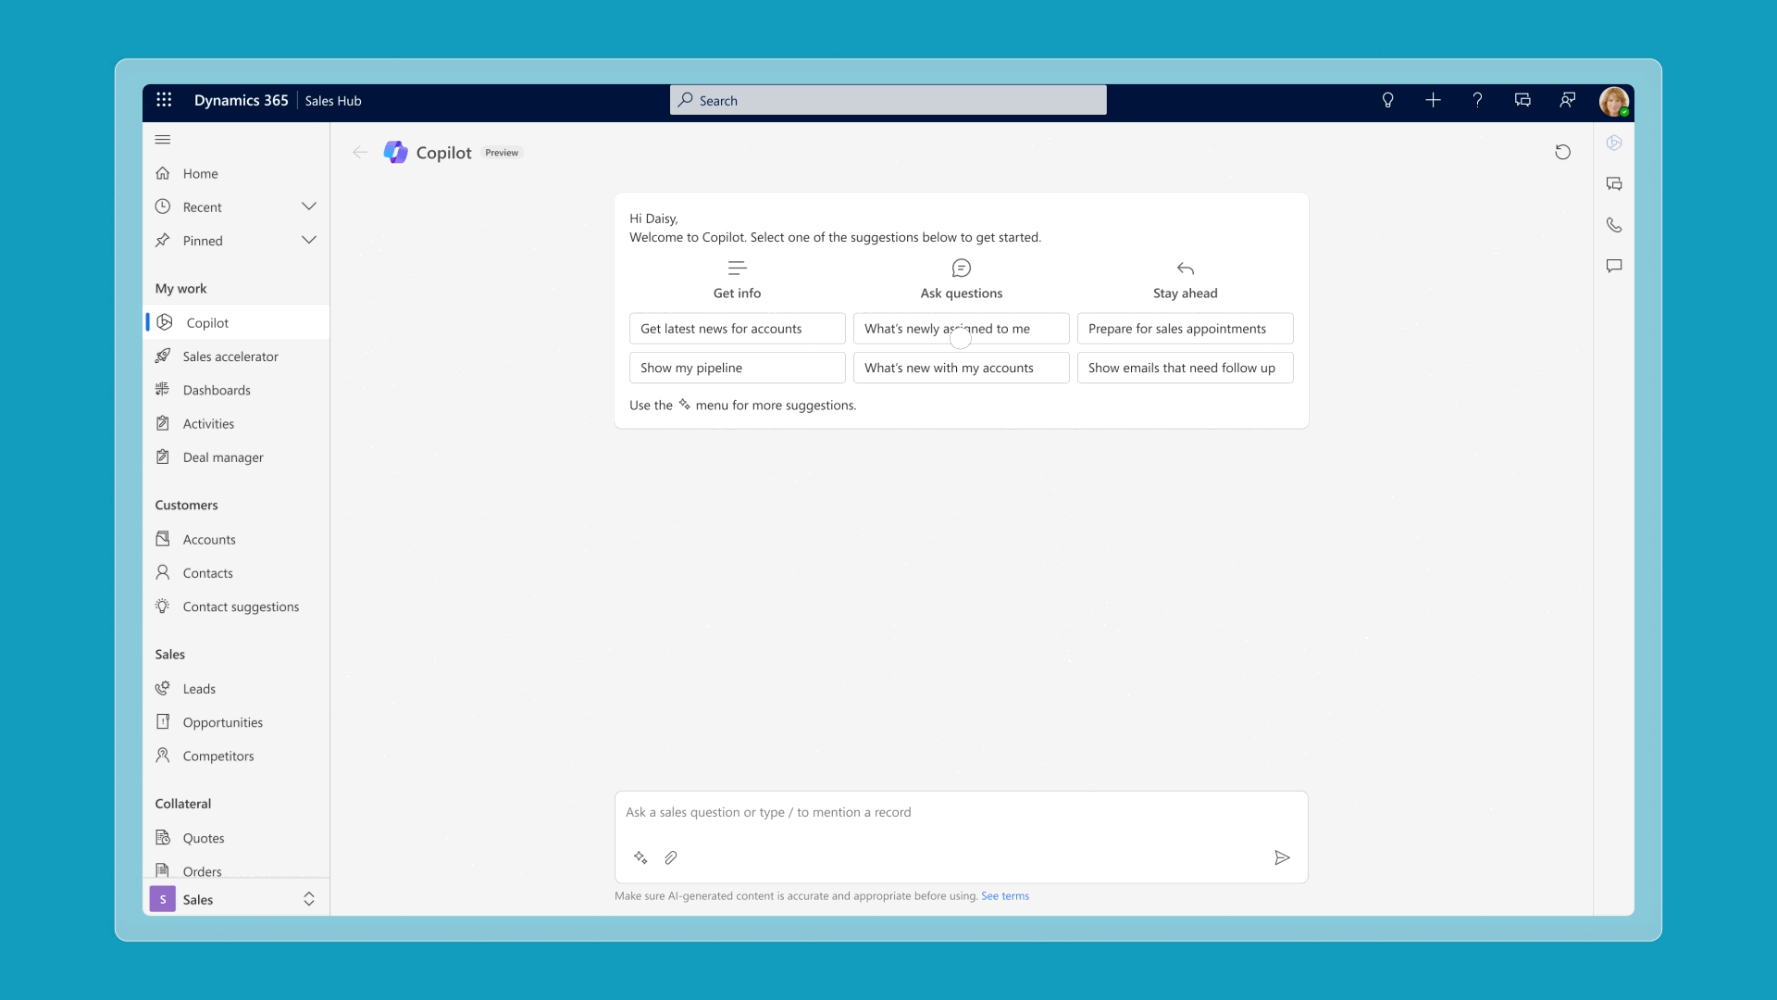Collapse the navigation with hamburger icon
The height and width of the screenshot is (1000, 1777).
(x=163, y=139)
